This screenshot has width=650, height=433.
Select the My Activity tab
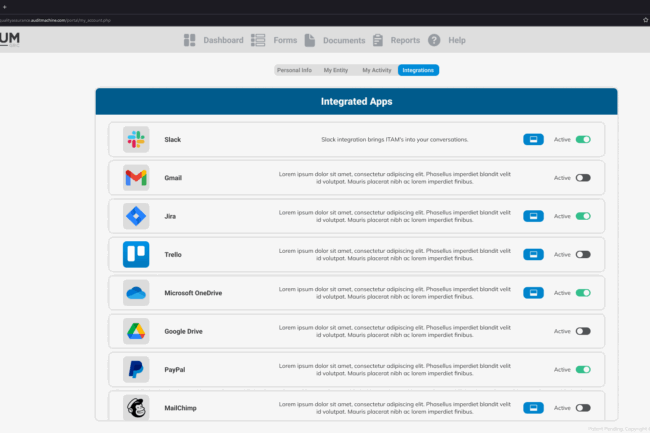377,70
